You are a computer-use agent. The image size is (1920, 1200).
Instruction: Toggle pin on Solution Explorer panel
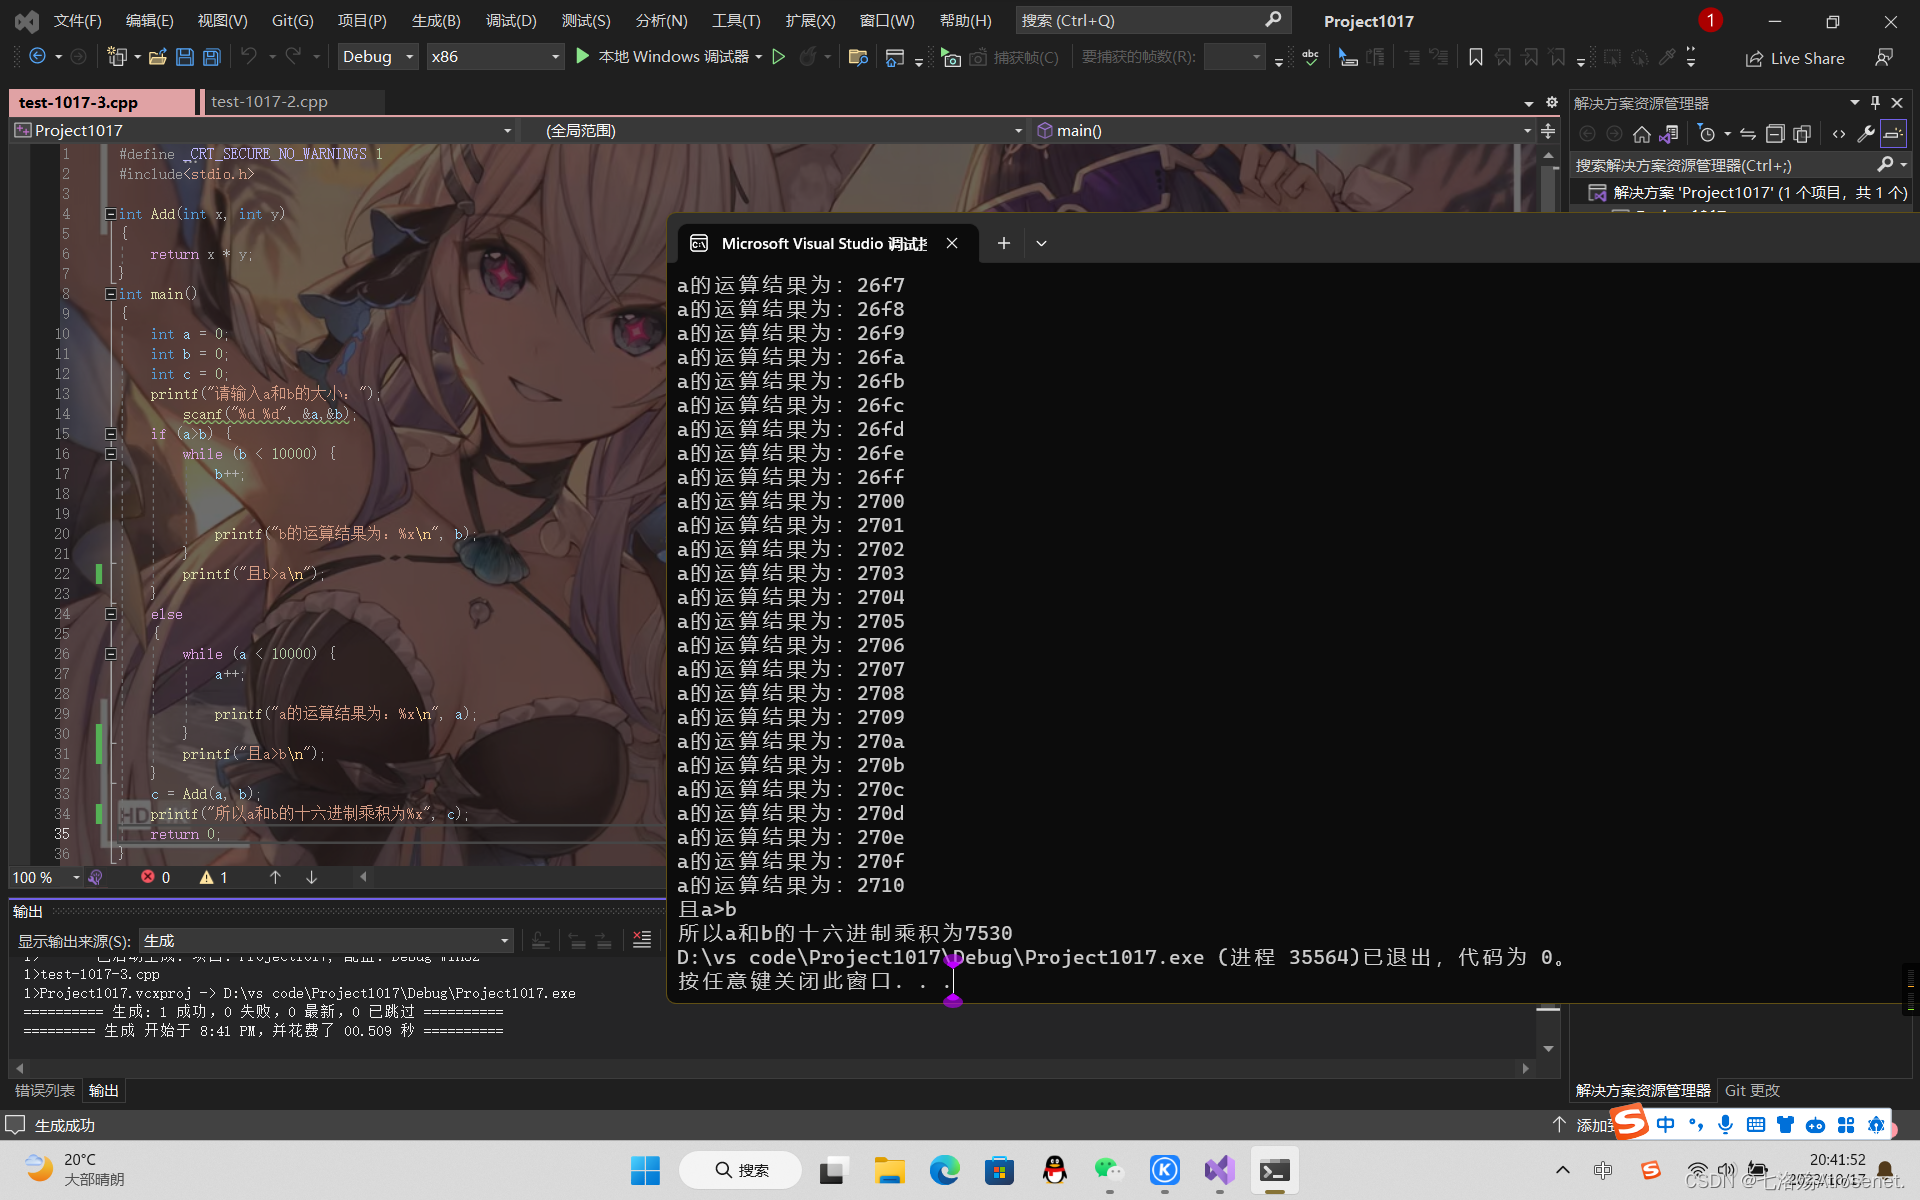coord(1875,103)
